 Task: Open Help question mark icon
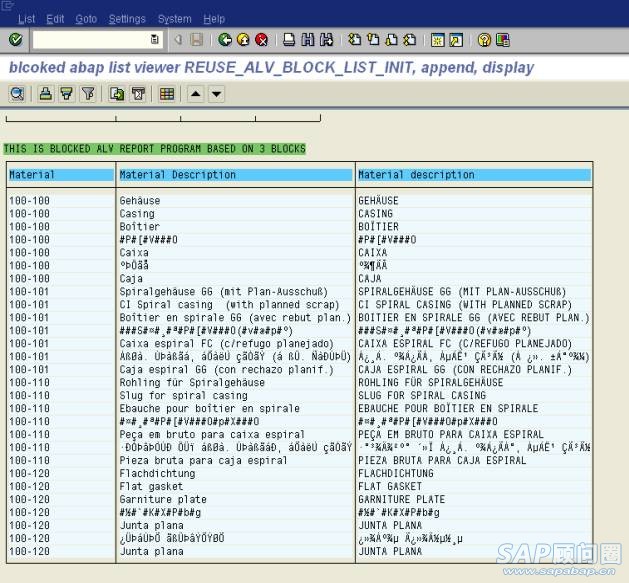pos(484,40)
